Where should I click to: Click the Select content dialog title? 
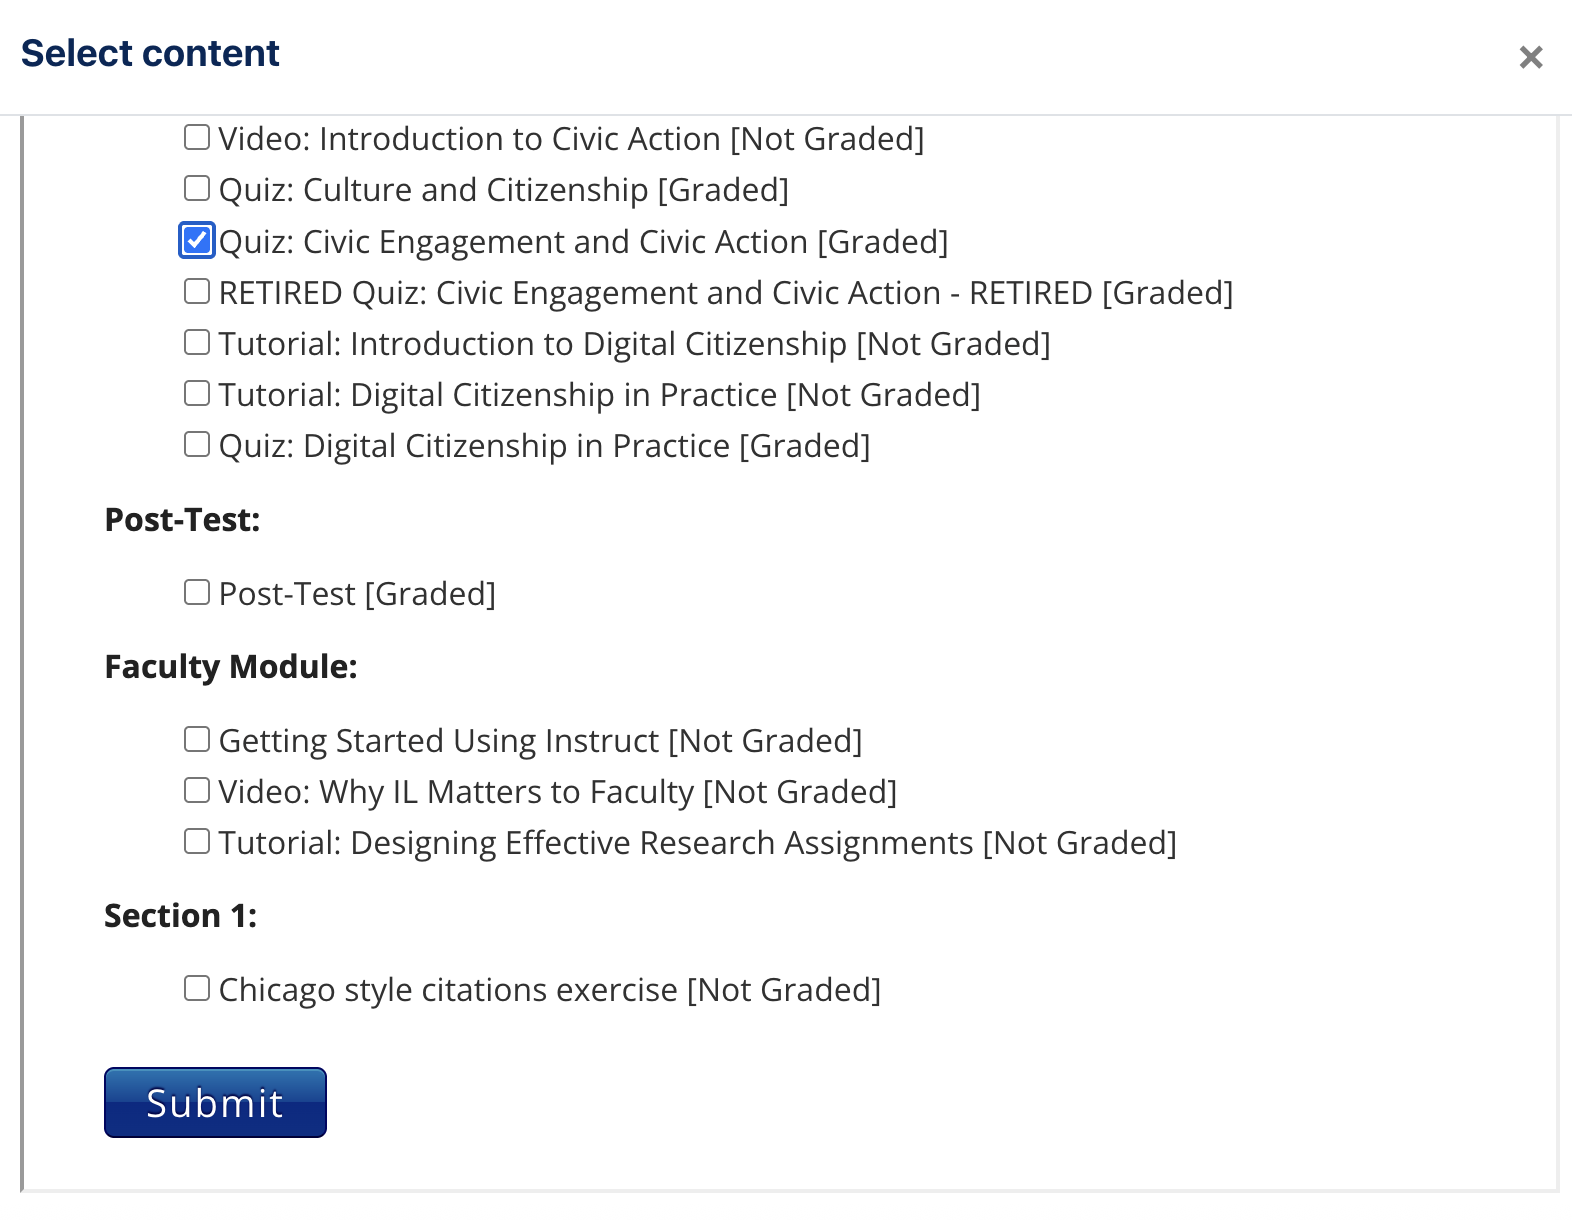pyautogui.click(x=150, y=54)
